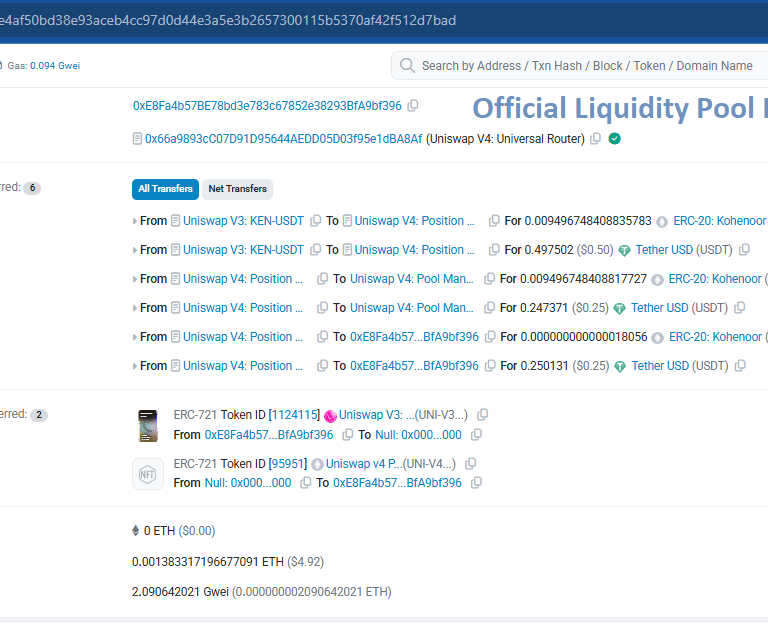The width and height of the screenshot is (768, 627).
Task: Open the 0x66a9893cC07D91D95644 router contract link
Action: pos(284,139)
